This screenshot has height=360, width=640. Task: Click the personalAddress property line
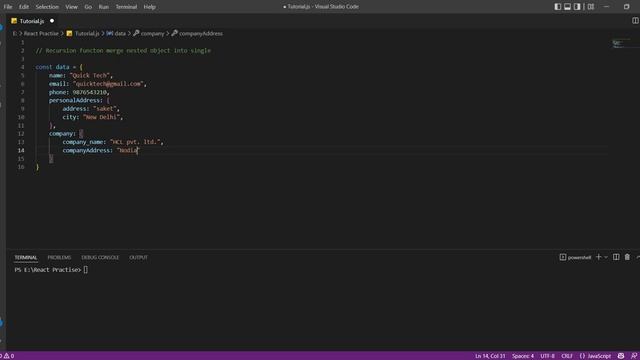(80, 100)
